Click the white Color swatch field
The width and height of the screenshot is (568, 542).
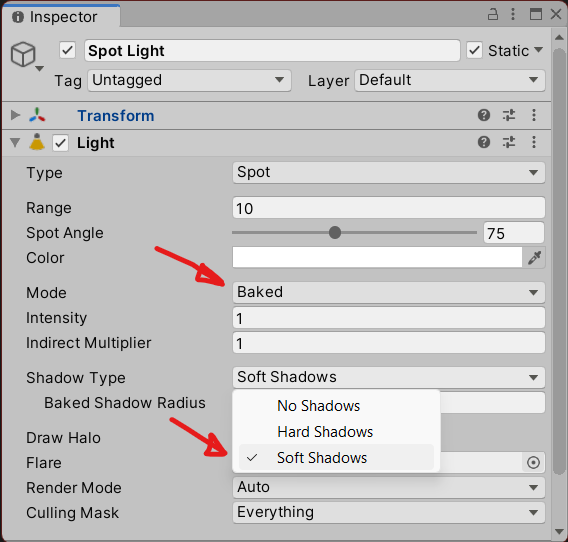point(377,258)
